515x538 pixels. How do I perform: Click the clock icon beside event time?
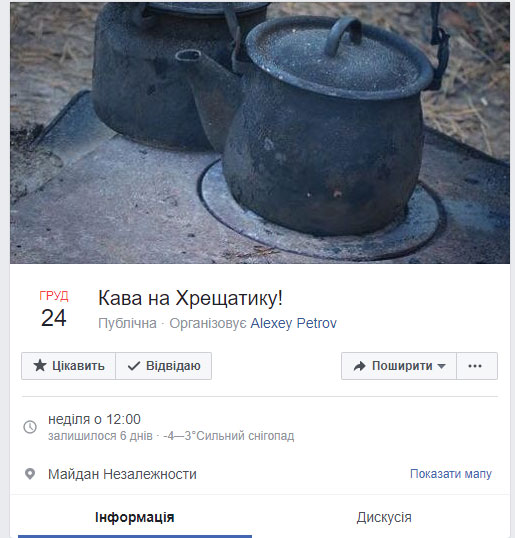point(30,427)
